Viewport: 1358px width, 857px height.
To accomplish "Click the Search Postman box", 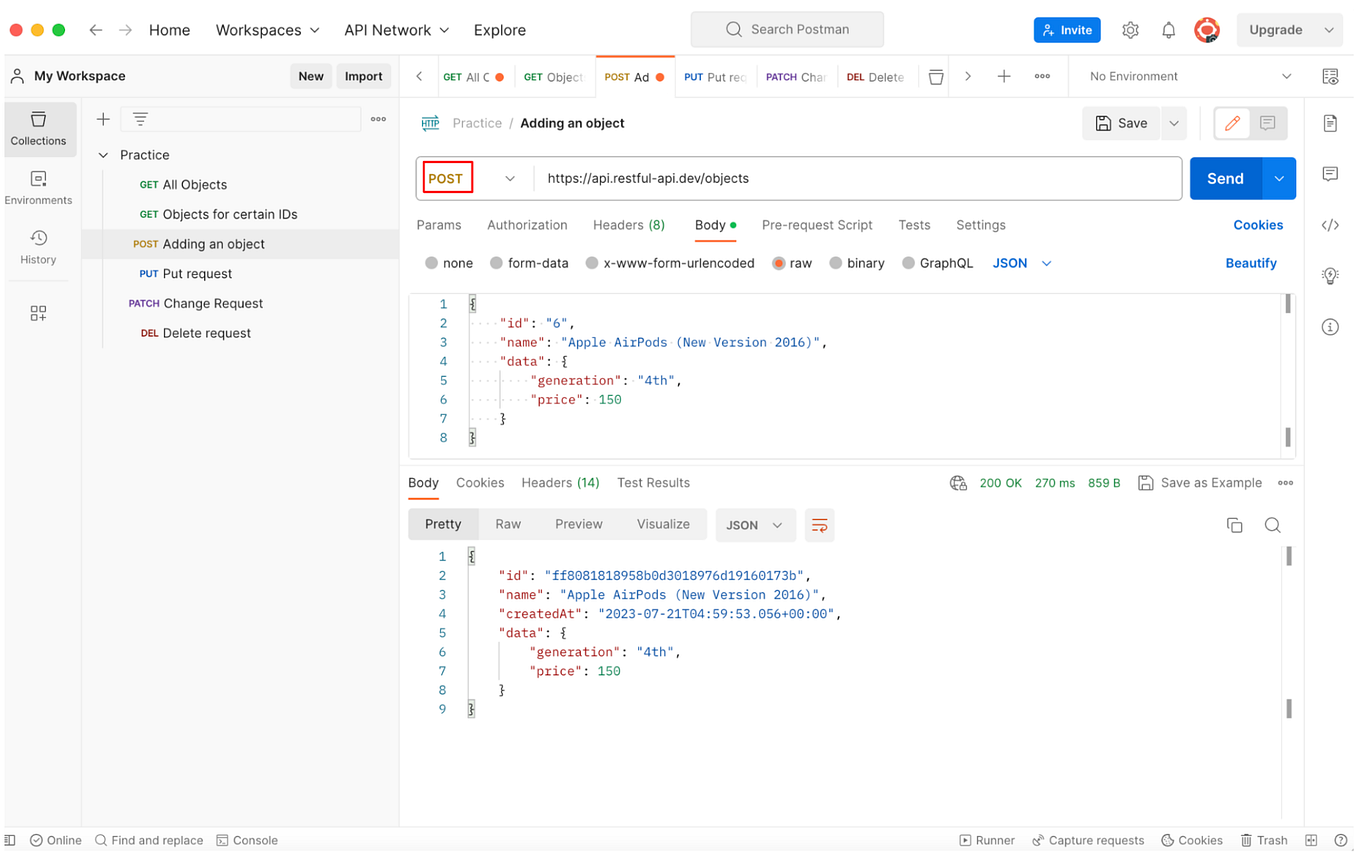I will (x=787, y=29).
